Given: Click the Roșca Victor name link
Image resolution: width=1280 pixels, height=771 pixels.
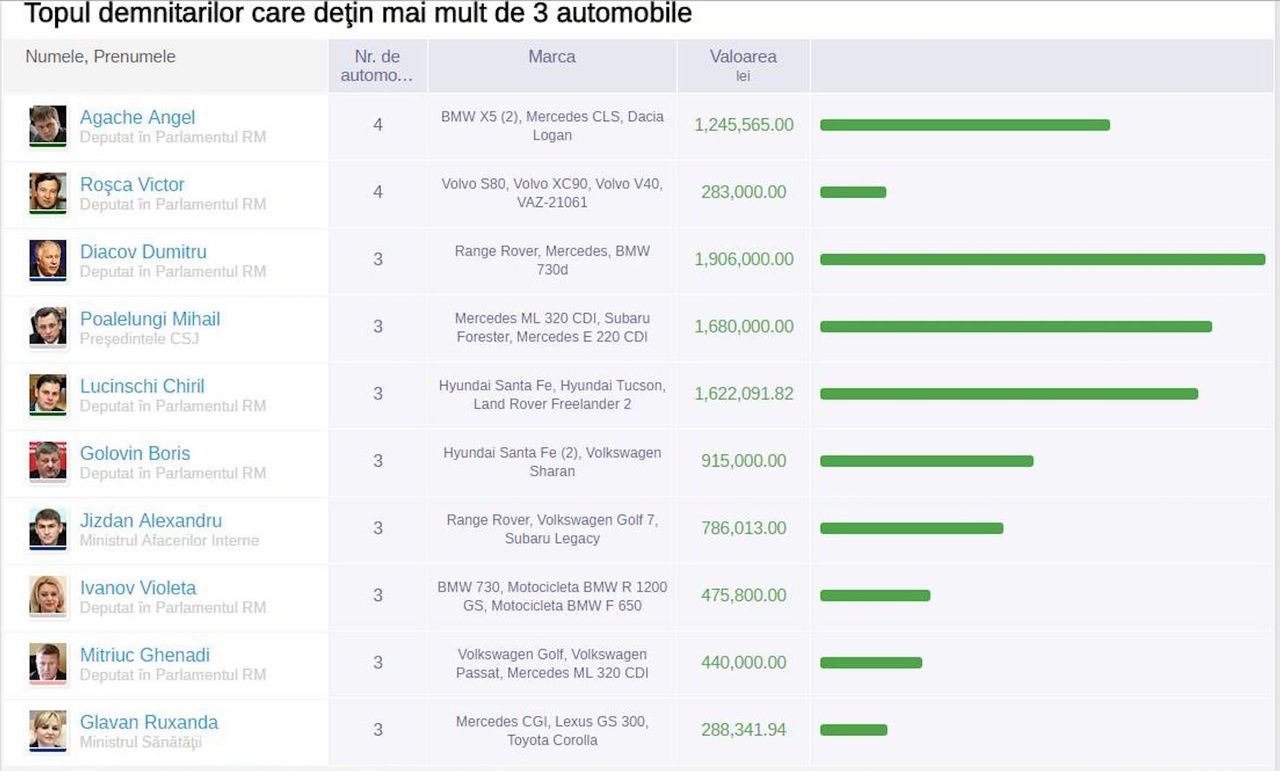Looking at the screenshot, I should coord(132,185).
